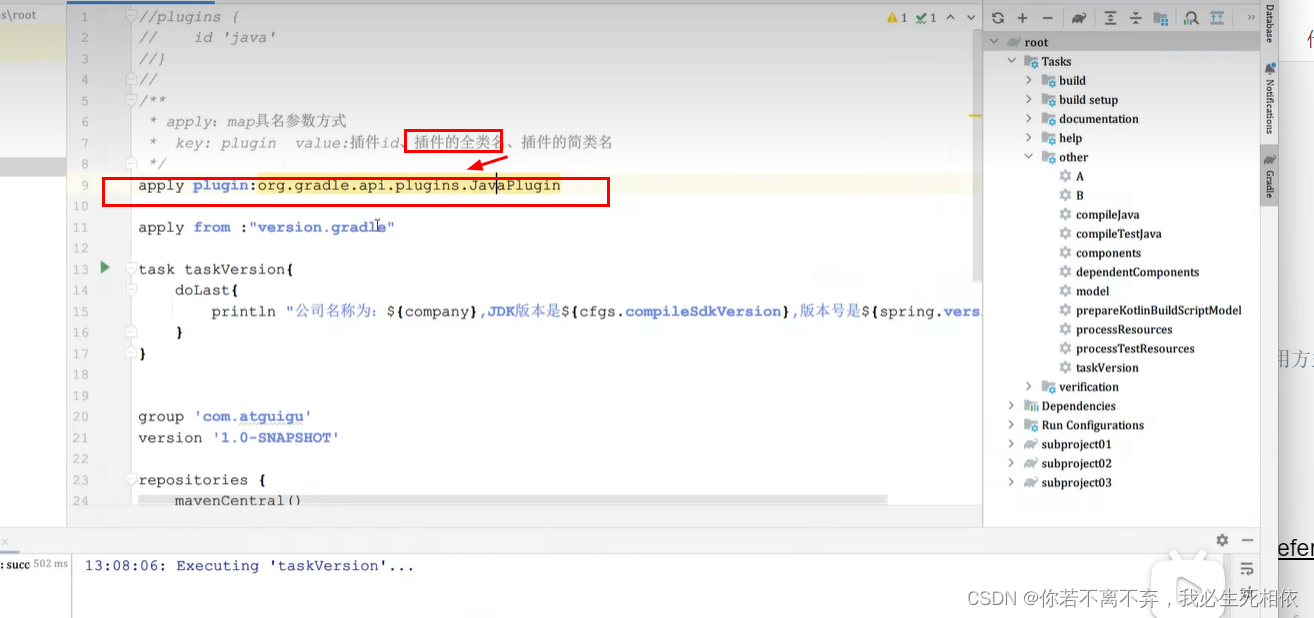
Task: Show more Gradle toolbar actions chevron
Action: click(1250, 18)
